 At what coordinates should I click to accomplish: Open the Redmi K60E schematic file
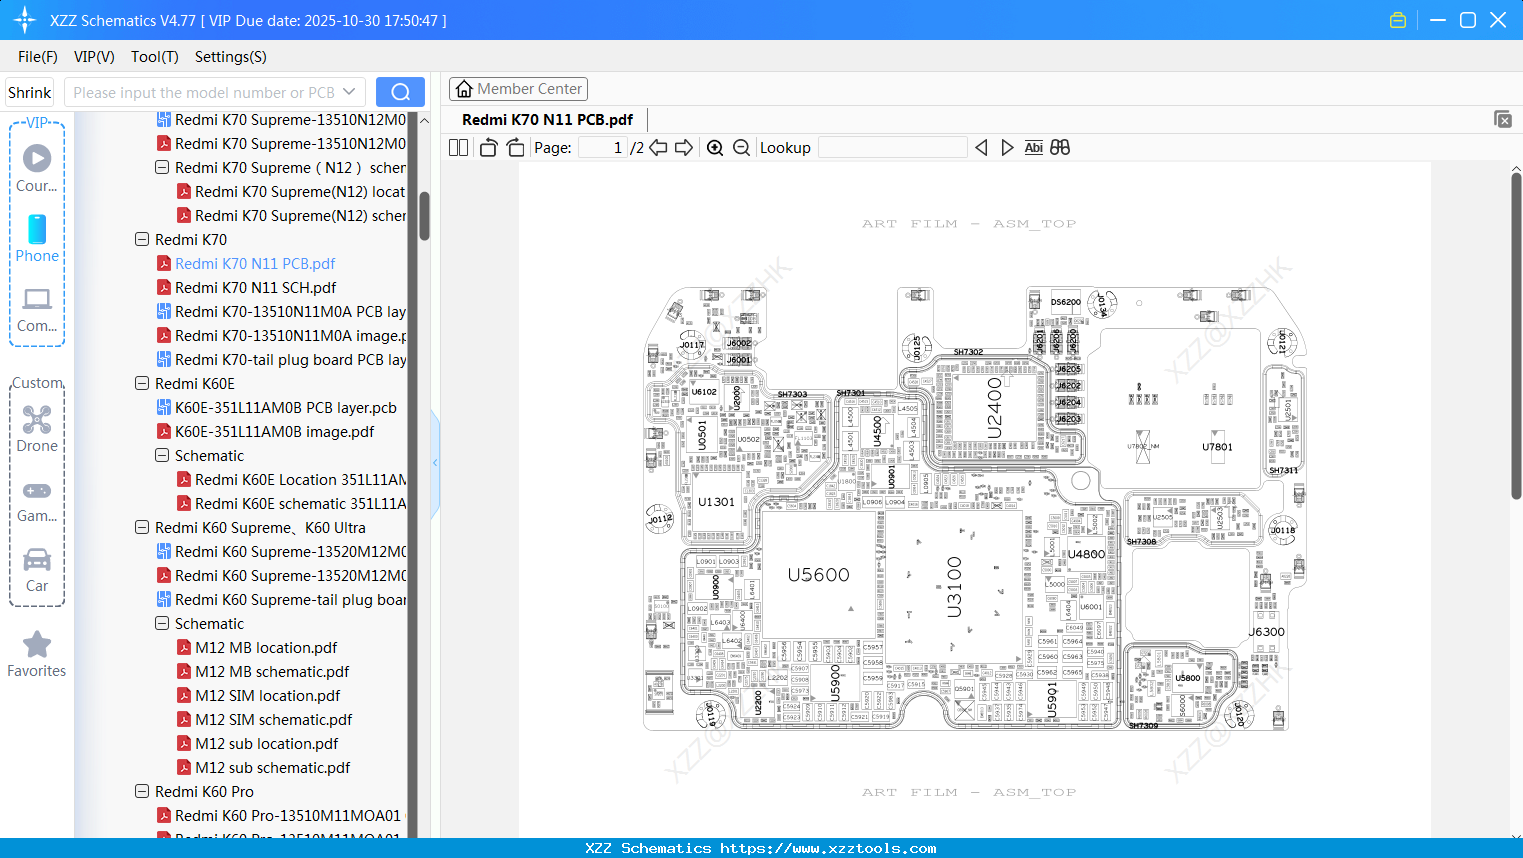click(292, 504)
